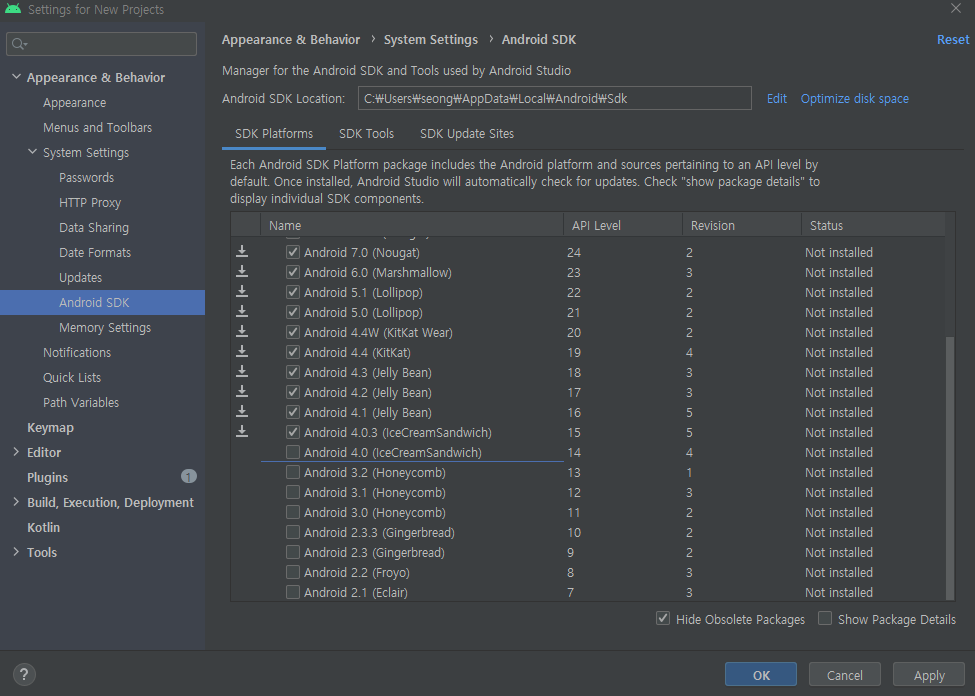The image size is (975, 696).
Task: Click the Plugins update badge
Action: point(188,476)
